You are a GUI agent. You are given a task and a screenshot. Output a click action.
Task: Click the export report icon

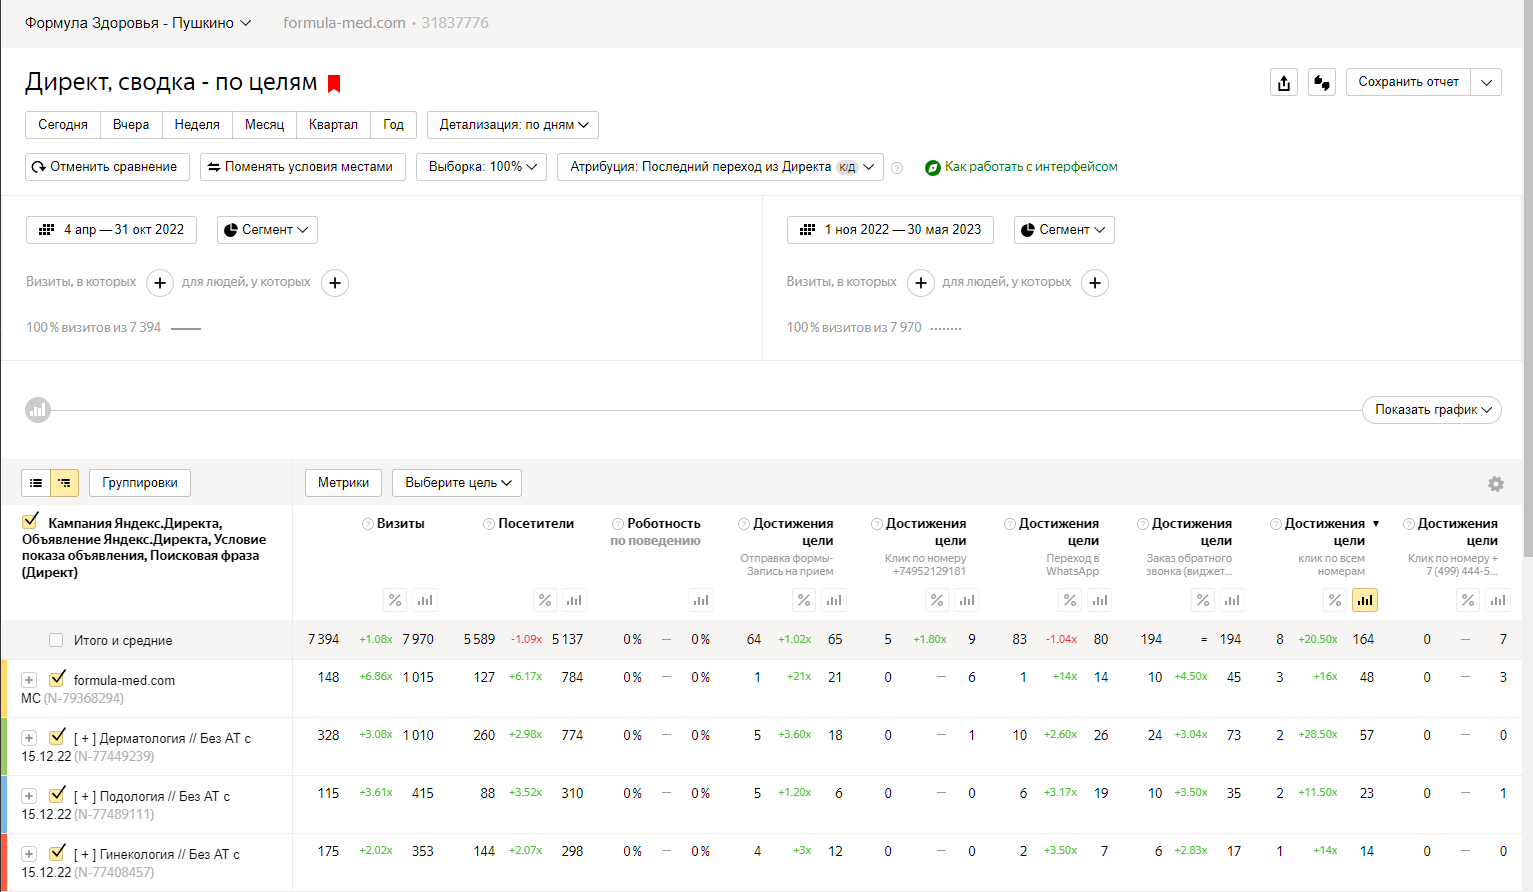[1284, 83]
